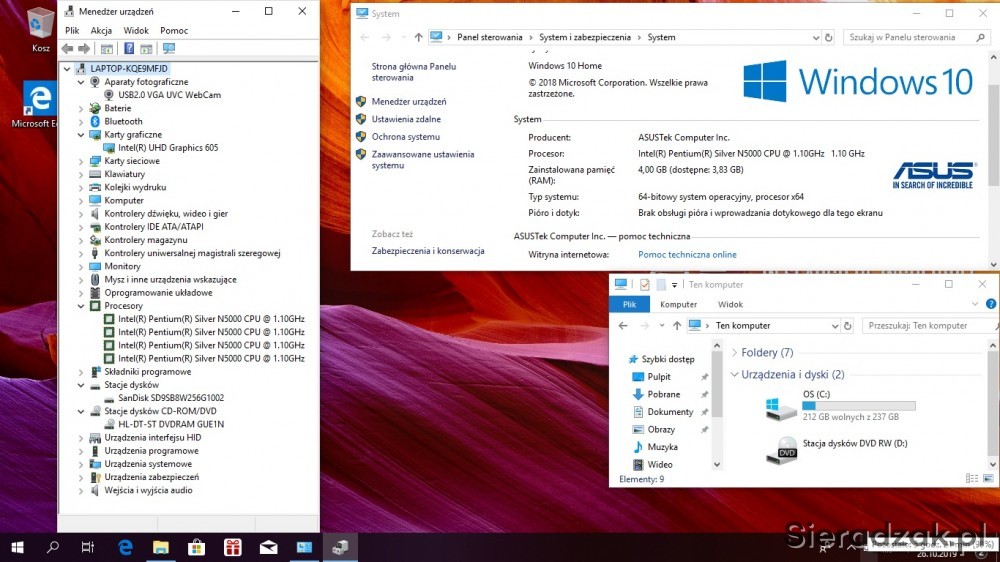This screenshot has width=1000, height=562.
Task: Open the Akcja menu in Device Manager
Action: 101,31
